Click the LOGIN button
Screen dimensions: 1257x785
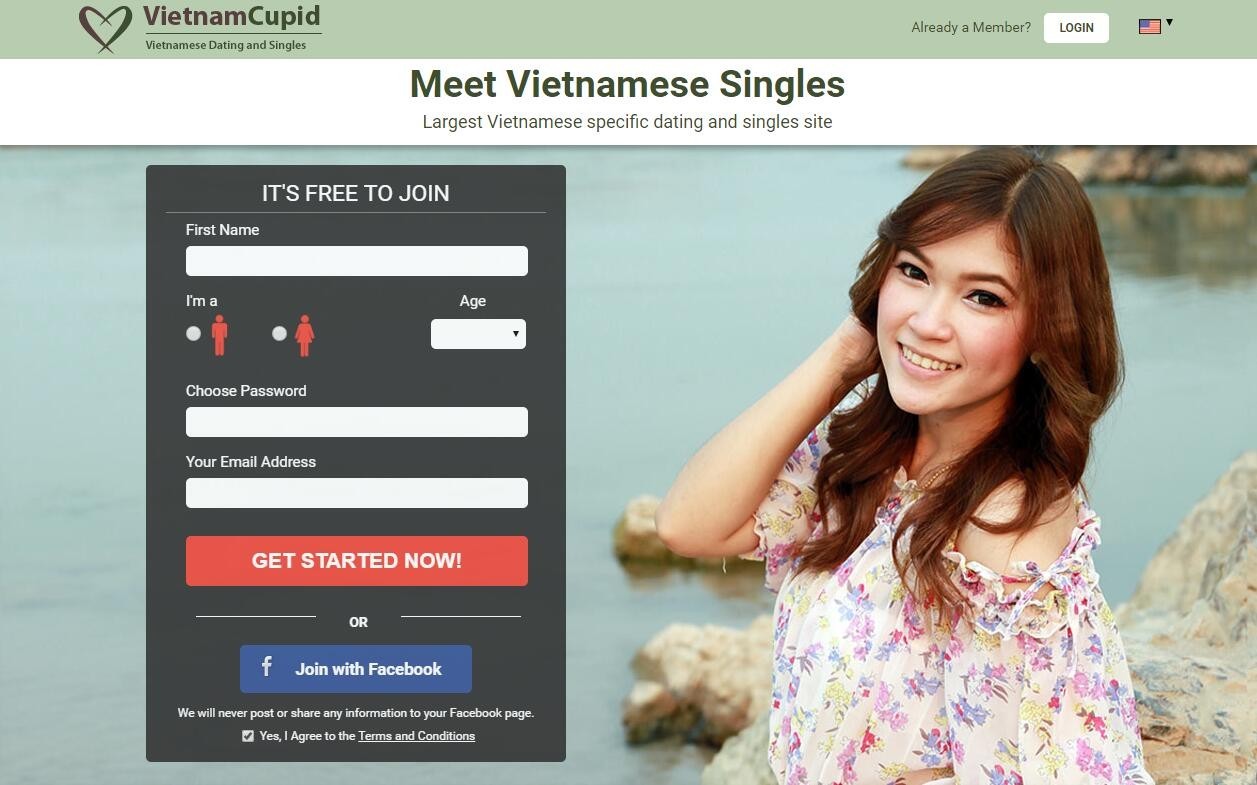(x=1076, y=28)
